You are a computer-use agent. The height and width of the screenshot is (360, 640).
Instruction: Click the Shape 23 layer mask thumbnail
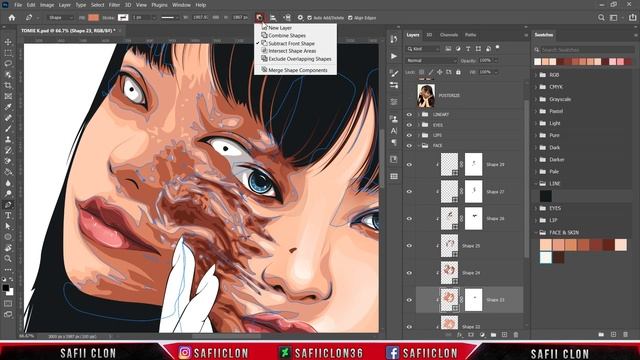tap(473, 300)
